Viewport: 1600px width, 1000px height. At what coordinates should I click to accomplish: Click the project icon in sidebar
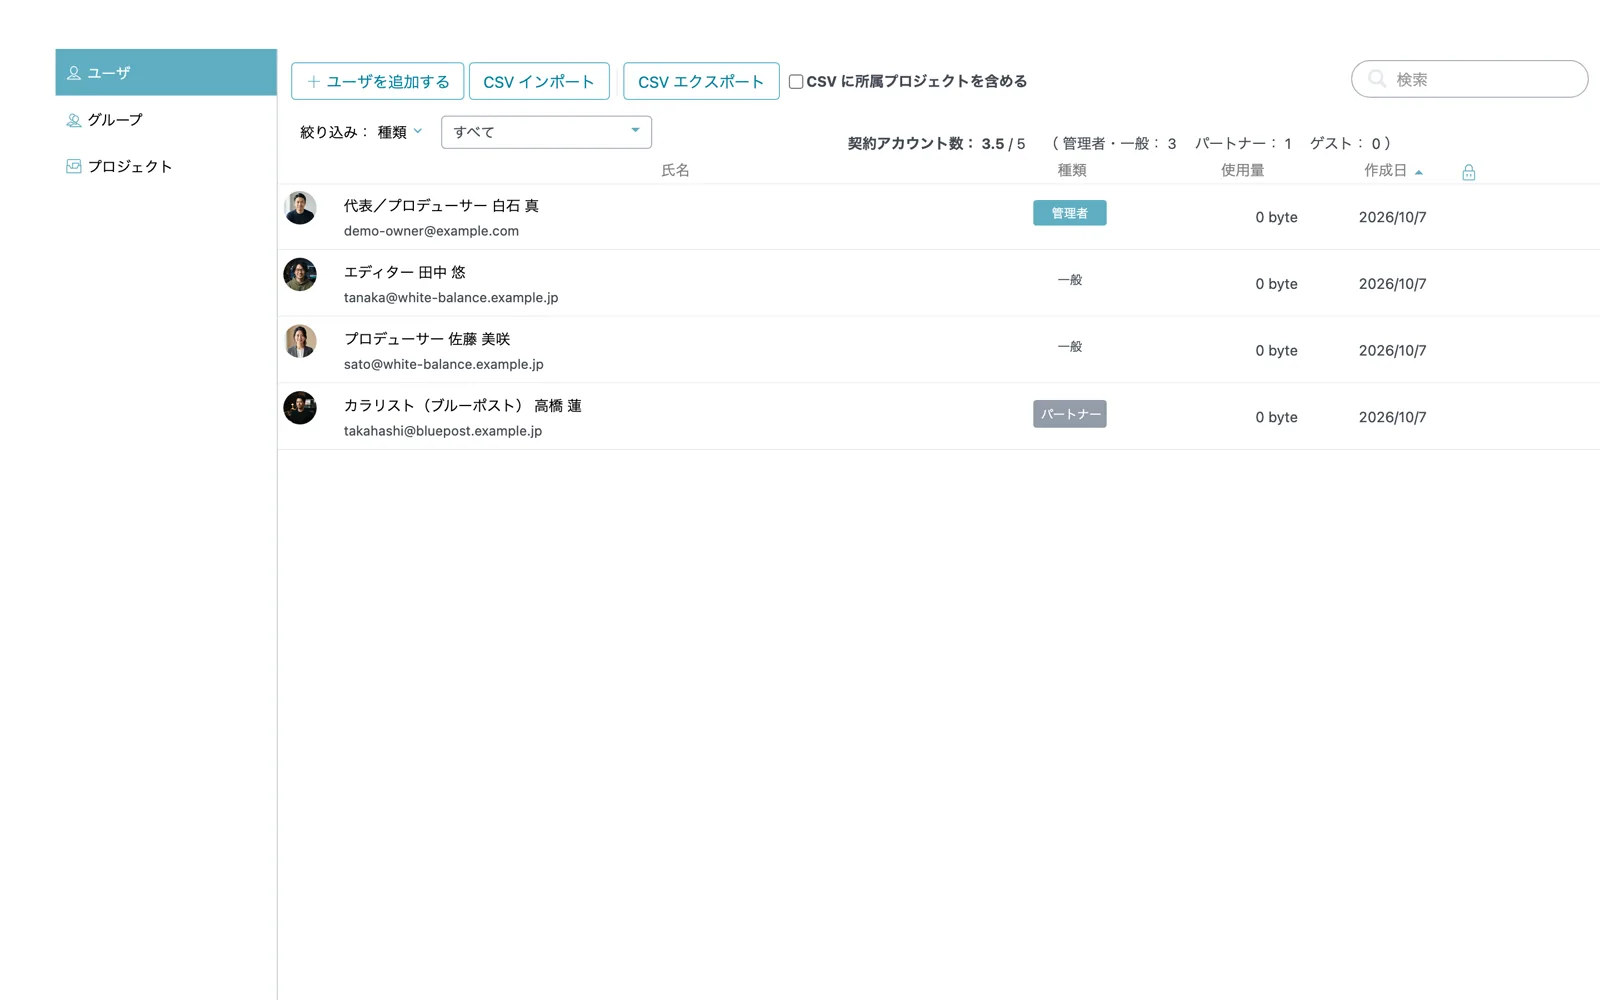coord(74,166)
